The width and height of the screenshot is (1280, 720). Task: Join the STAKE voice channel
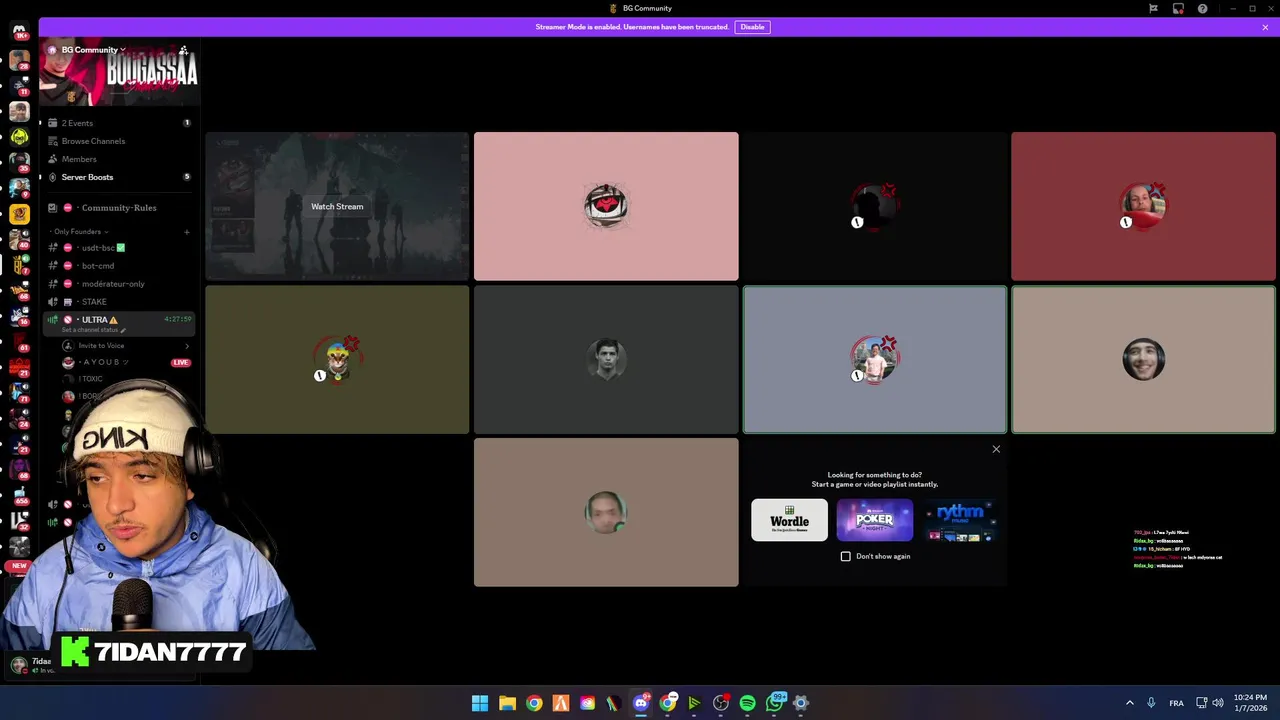119,302
